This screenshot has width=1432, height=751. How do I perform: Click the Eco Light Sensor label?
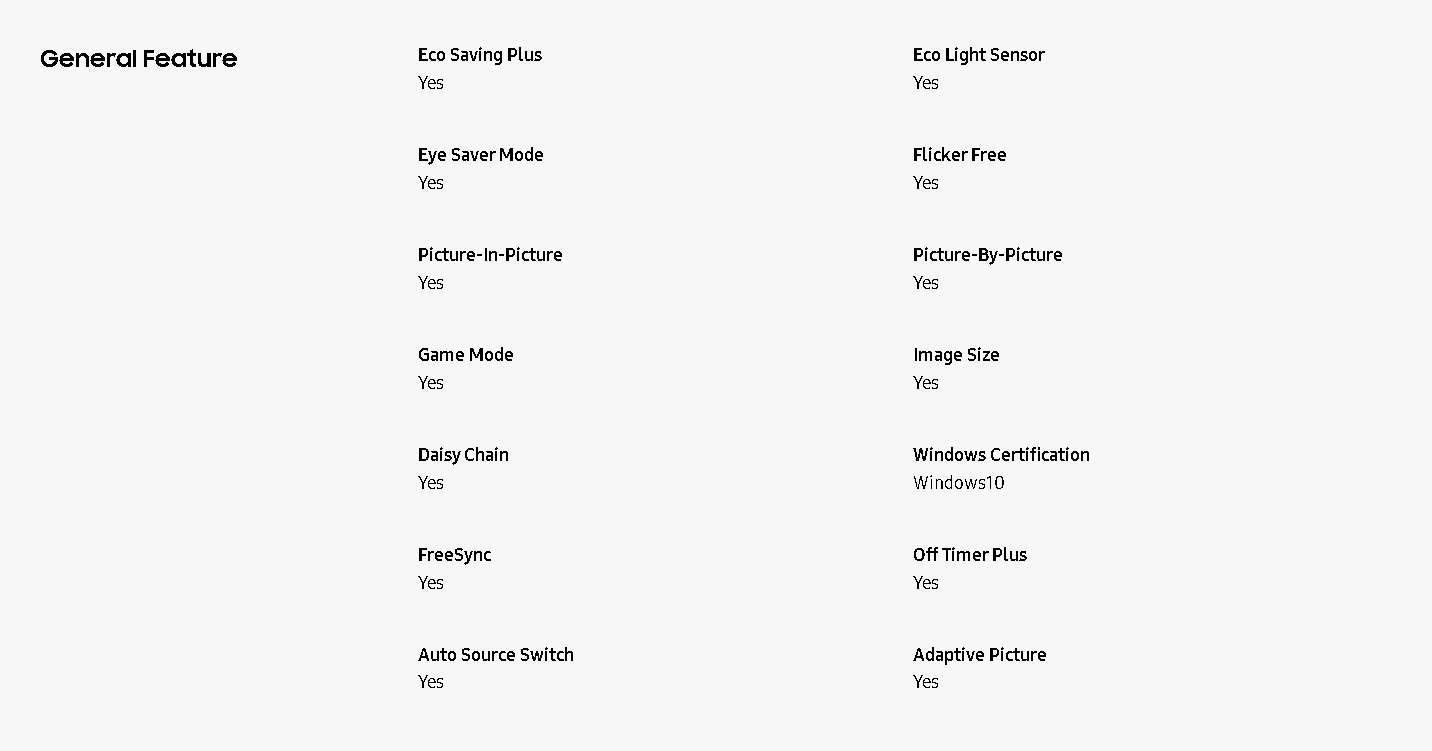(x=978, y=55)
